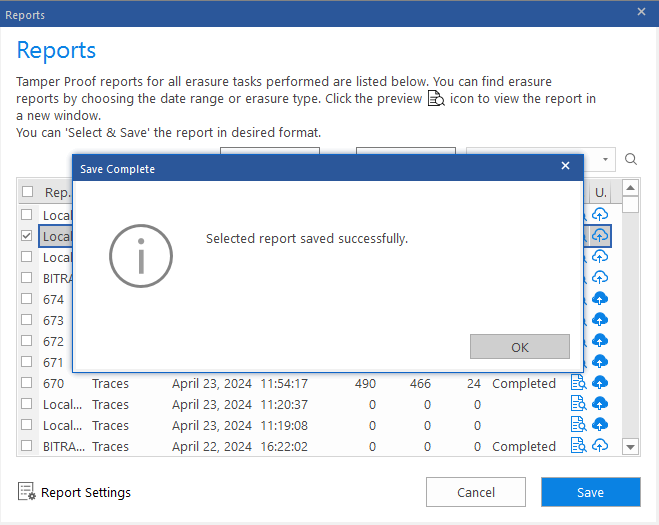Screen dimensions: 659x525
Task: Click upload cloud icon in row 672
Action: point(600,340)
